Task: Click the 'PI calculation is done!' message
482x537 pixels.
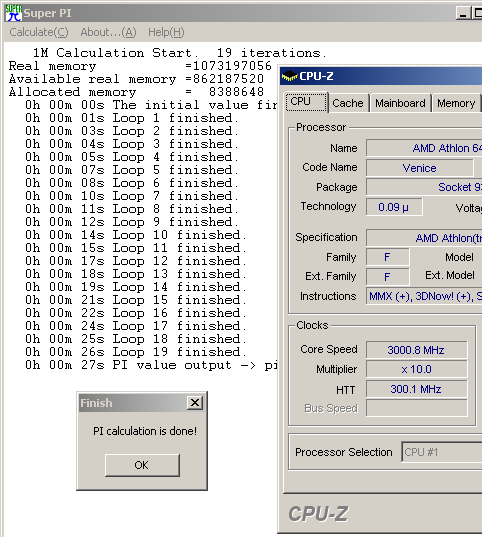Action: pos(145,431)
